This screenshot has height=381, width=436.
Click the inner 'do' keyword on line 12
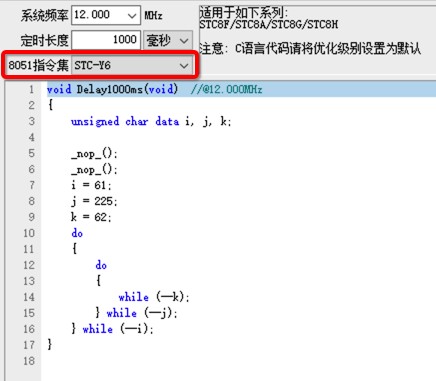pos(101,265)
